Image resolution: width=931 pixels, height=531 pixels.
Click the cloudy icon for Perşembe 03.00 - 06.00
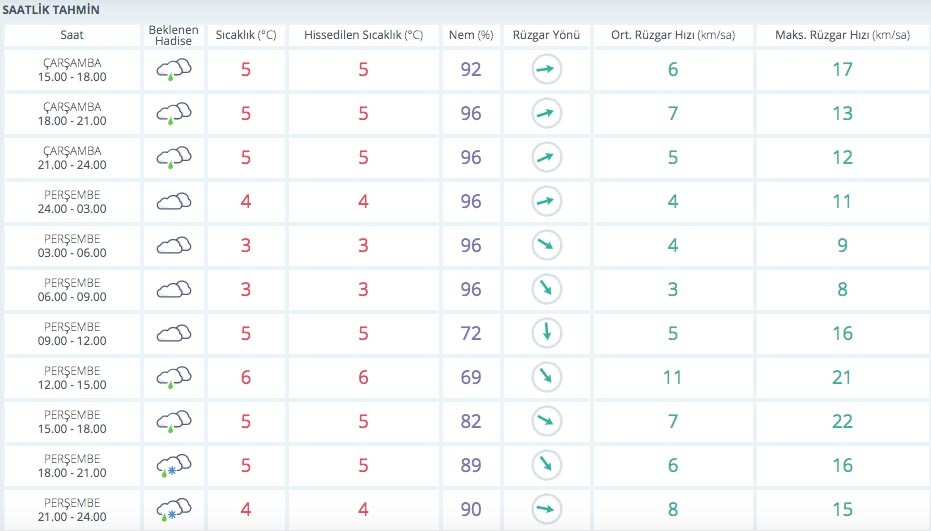(x=173, y=246)
